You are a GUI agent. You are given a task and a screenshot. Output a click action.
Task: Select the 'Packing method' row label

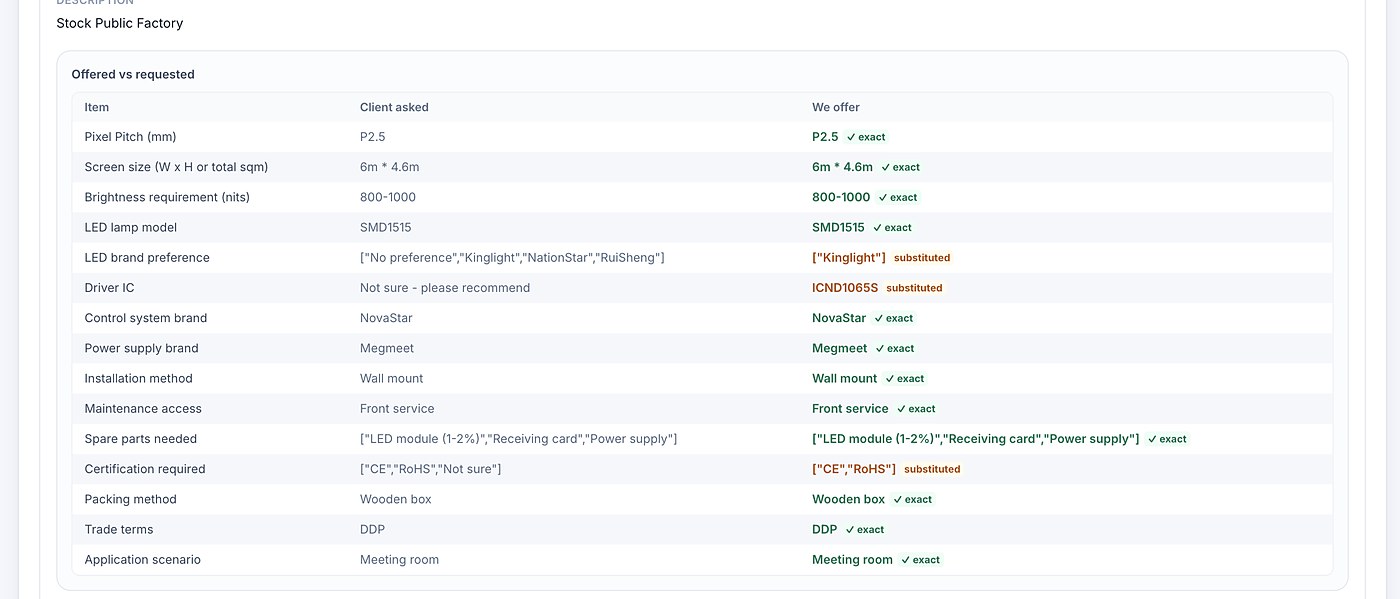click(130, 499)
